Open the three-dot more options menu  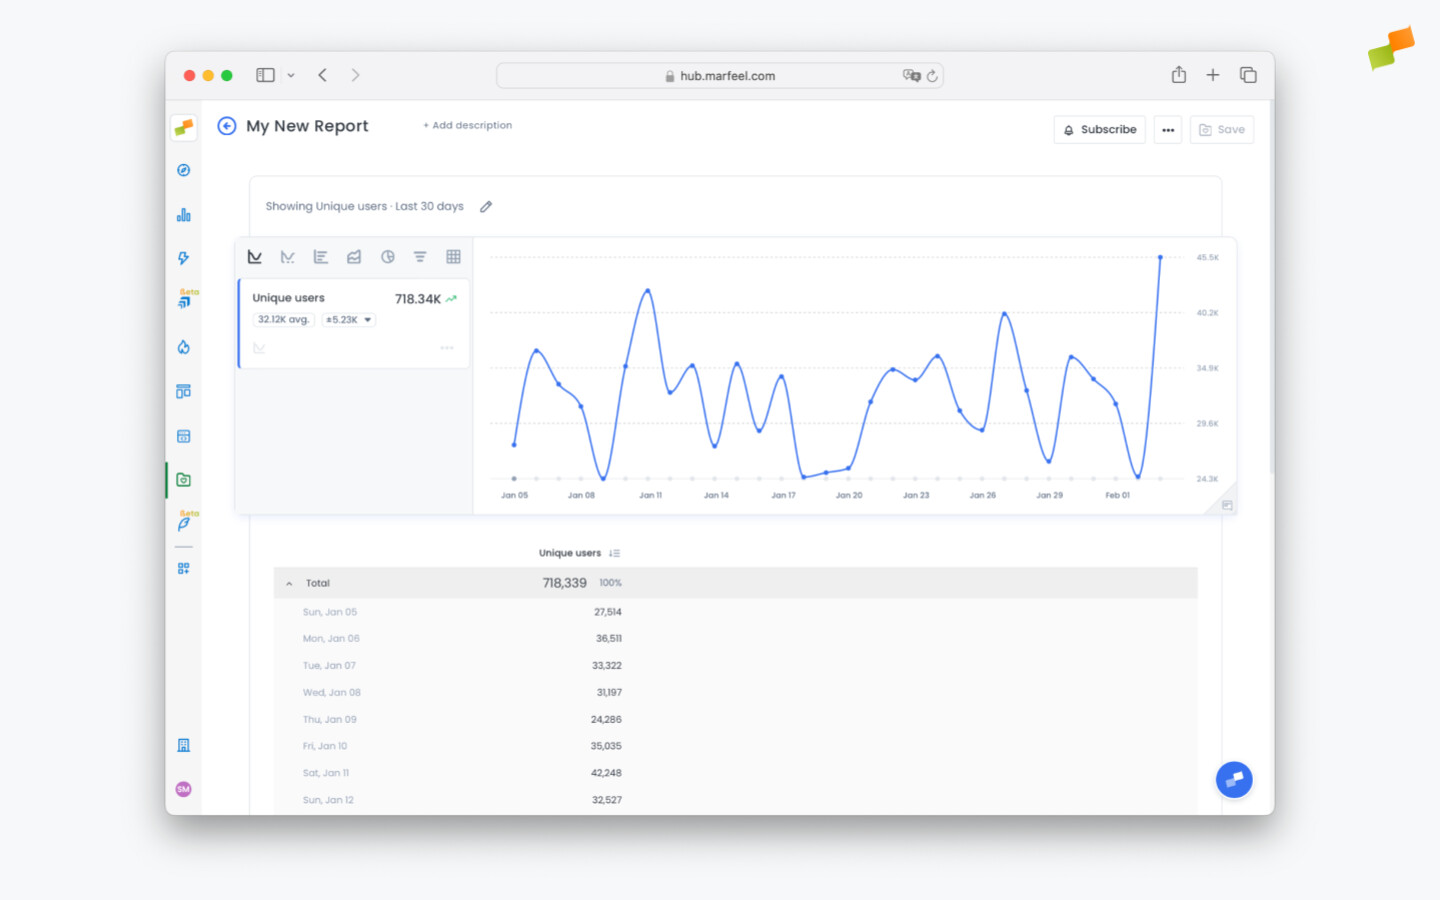(1167, 130)
